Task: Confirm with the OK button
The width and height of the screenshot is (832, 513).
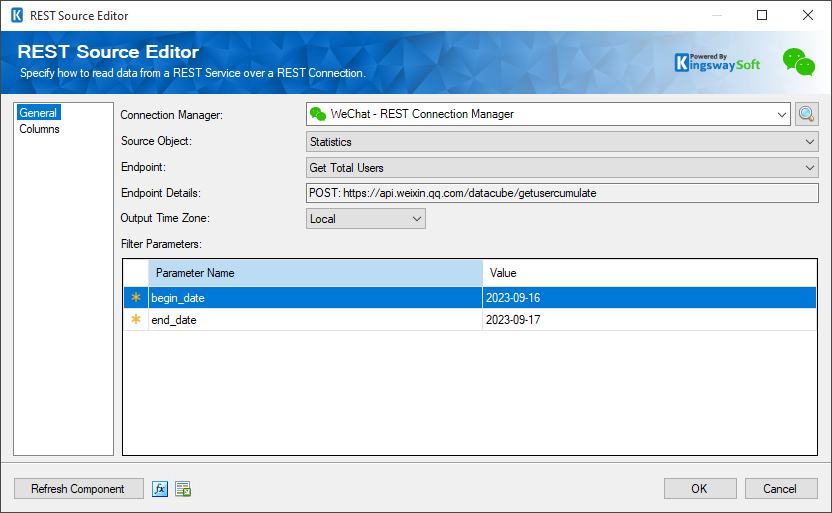Action: (700, 489)
